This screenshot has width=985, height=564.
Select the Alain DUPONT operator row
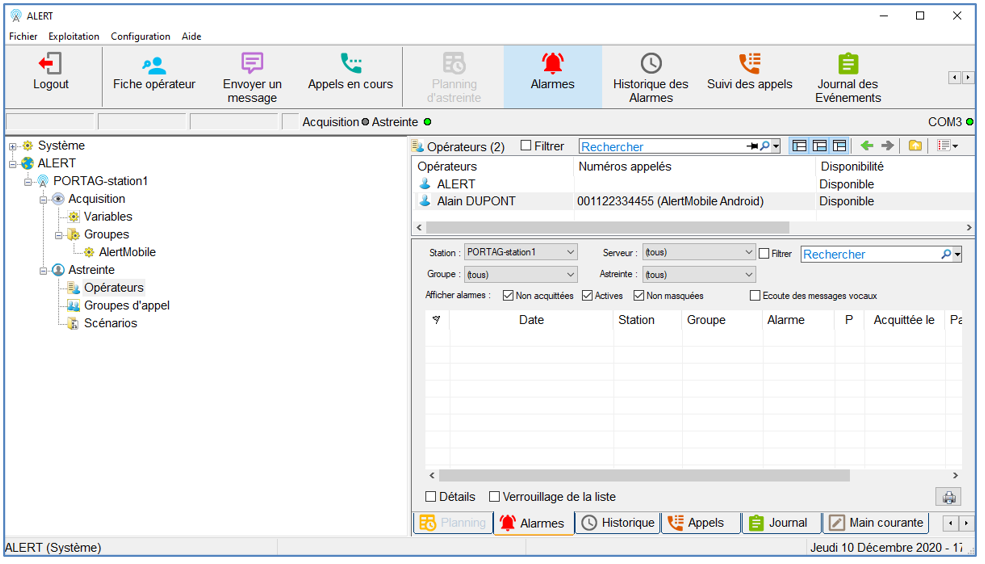click(476, 201)
